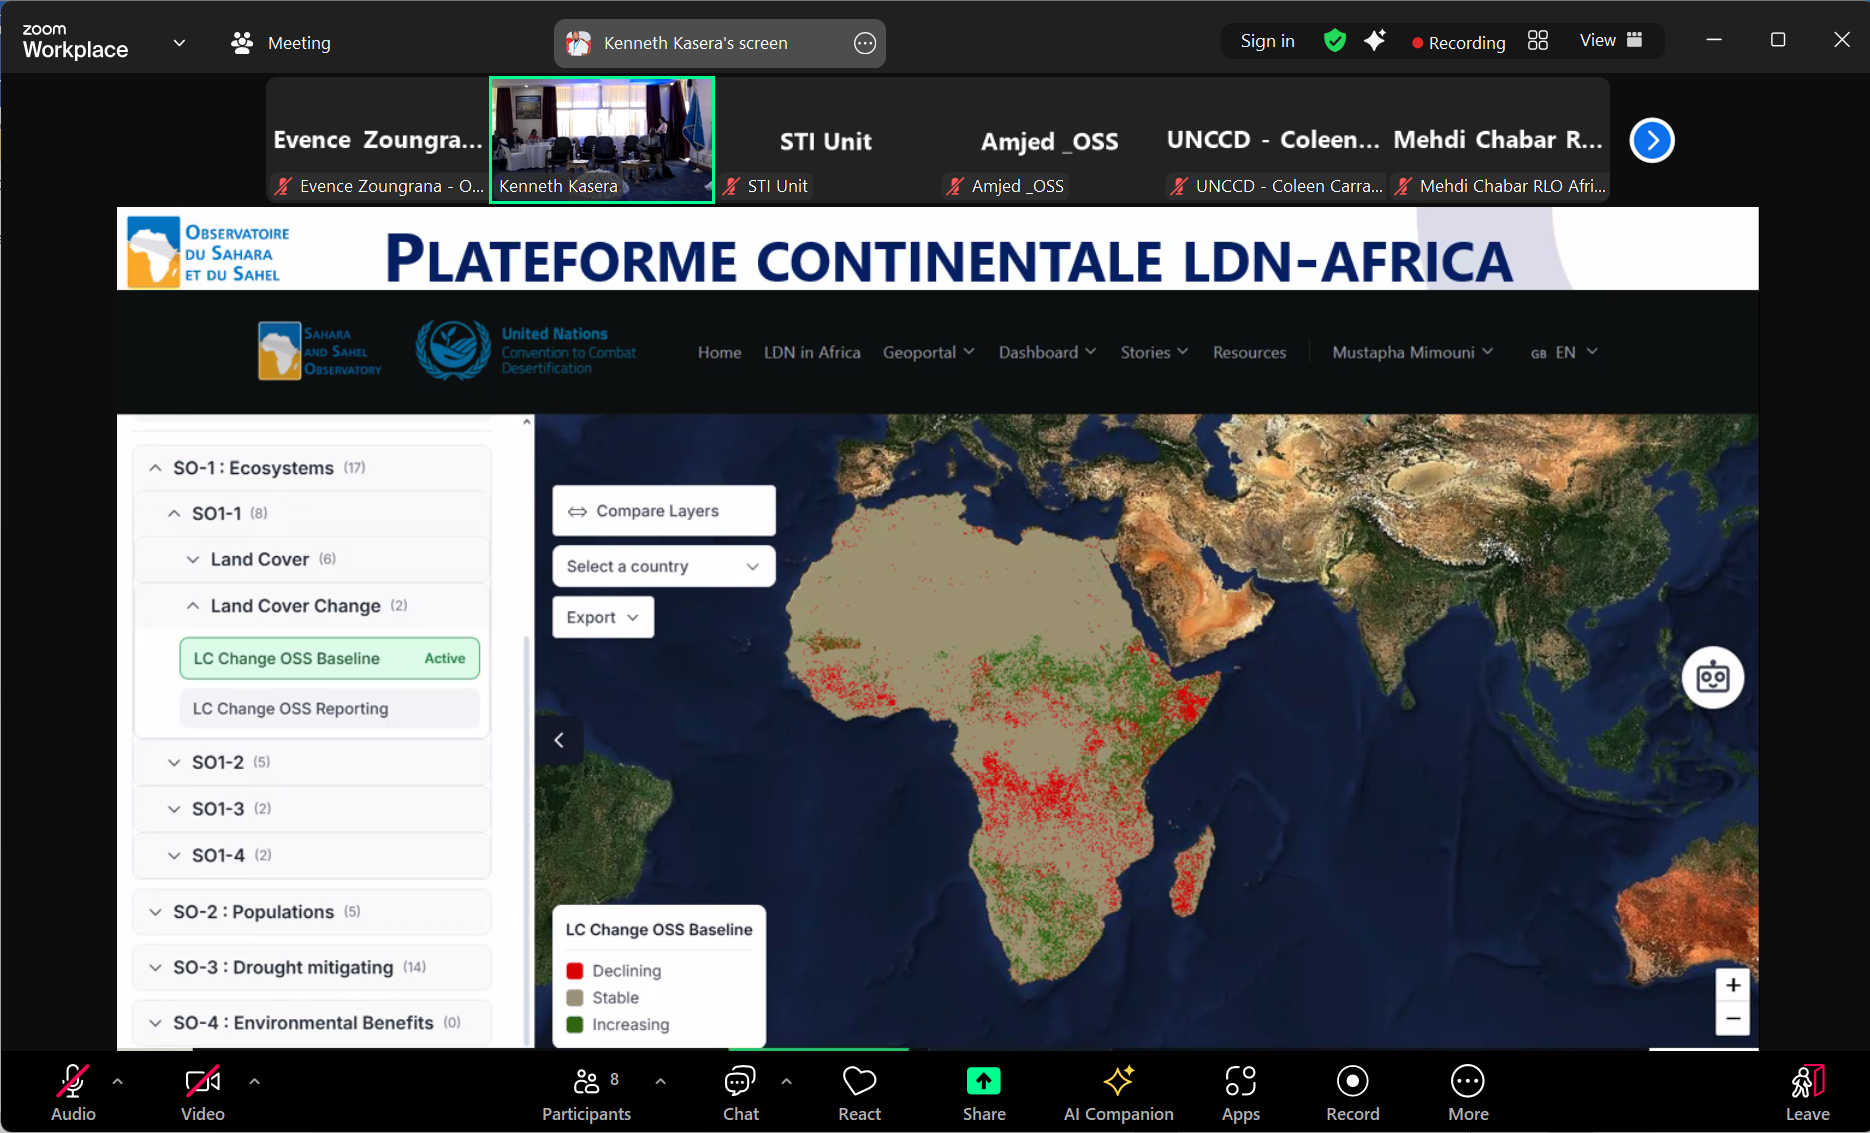The image size is (1870, 1133).
Task: Expand the SO1-4 group
Action: pyautogui.click(x=311, y=855)
